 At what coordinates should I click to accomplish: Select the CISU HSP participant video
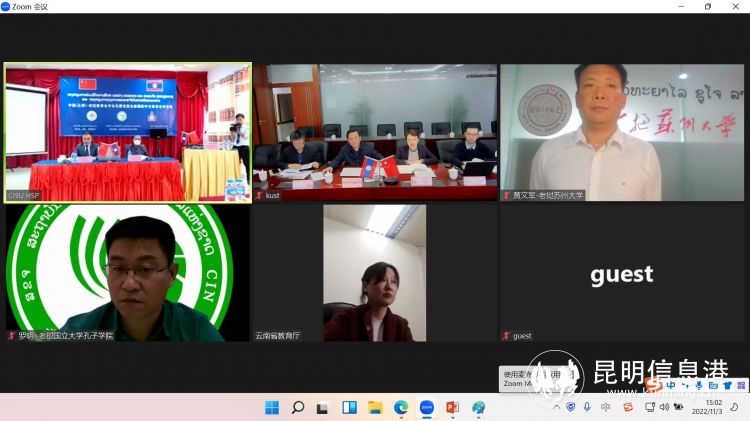pos(127,133)
